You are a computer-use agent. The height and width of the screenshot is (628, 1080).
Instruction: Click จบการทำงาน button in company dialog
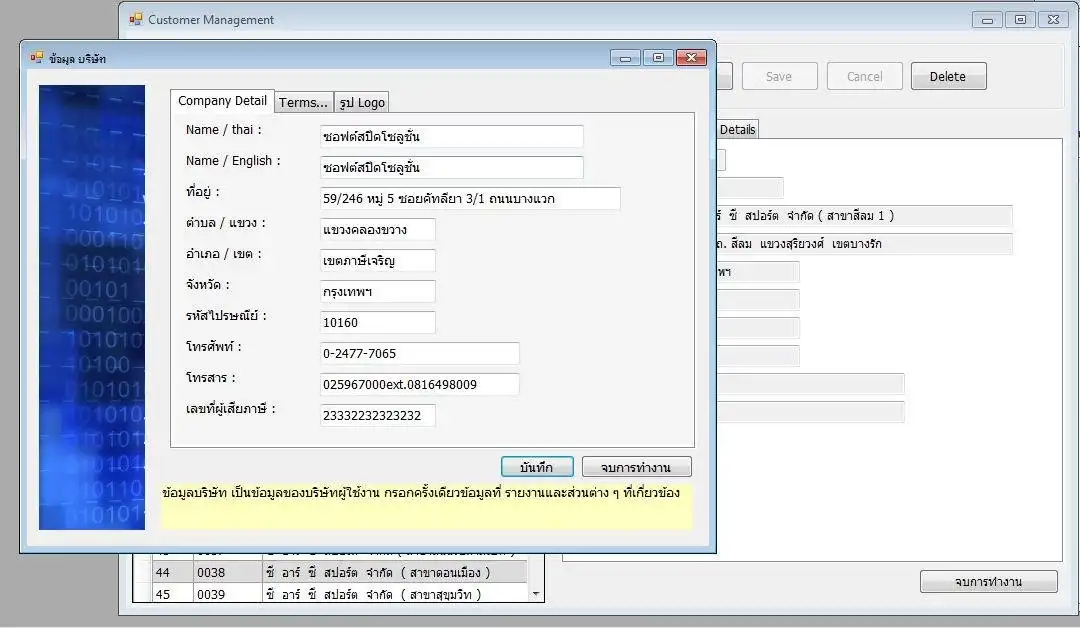pos(636,467)
